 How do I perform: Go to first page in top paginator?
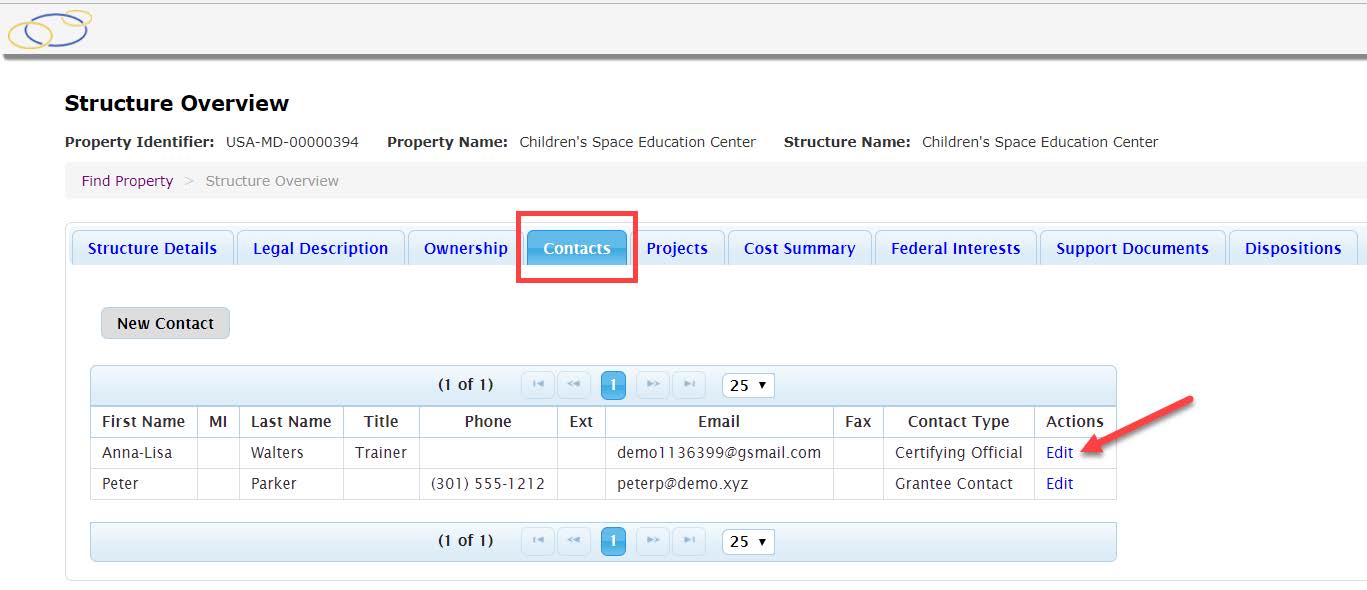[x=538, y=385]
